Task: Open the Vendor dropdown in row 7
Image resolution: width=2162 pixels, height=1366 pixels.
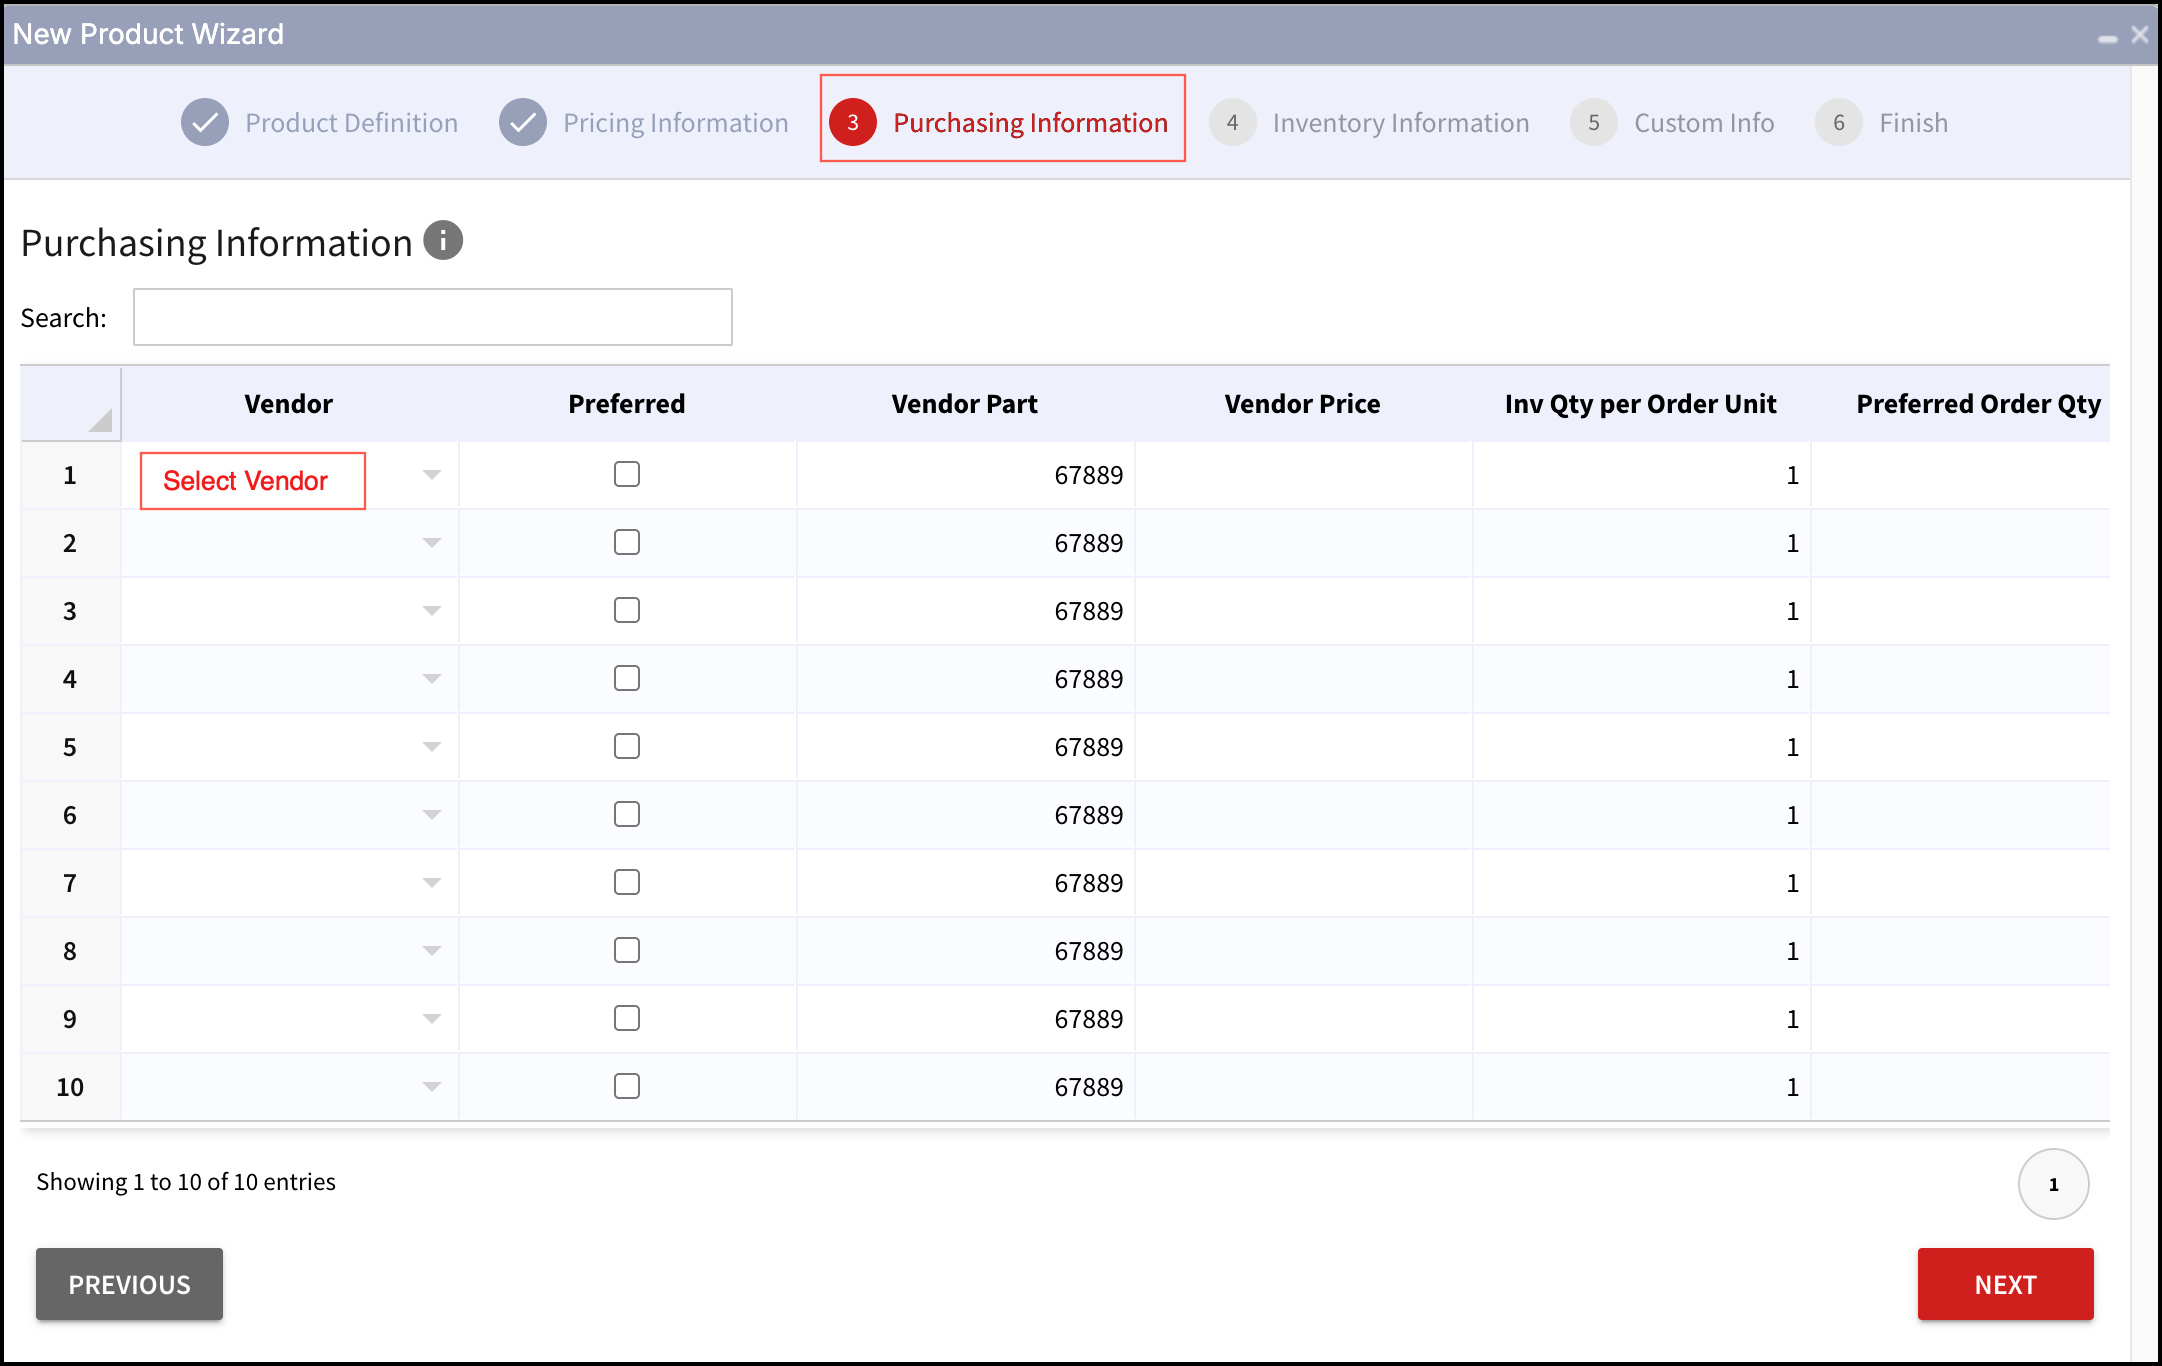Action: coord(432,883)
